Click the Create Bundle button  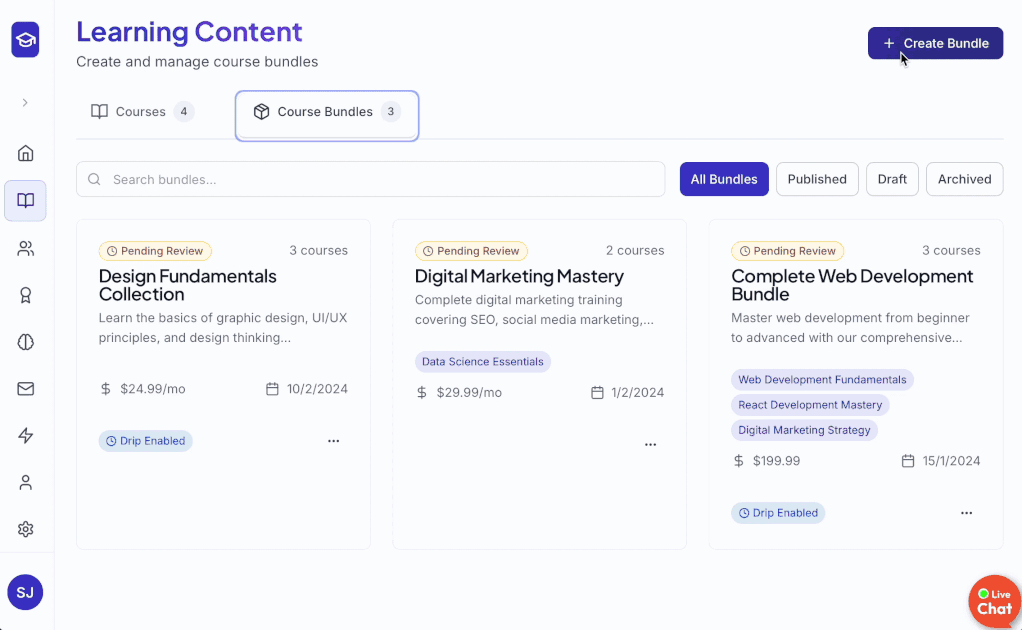(x=935, y=43)
